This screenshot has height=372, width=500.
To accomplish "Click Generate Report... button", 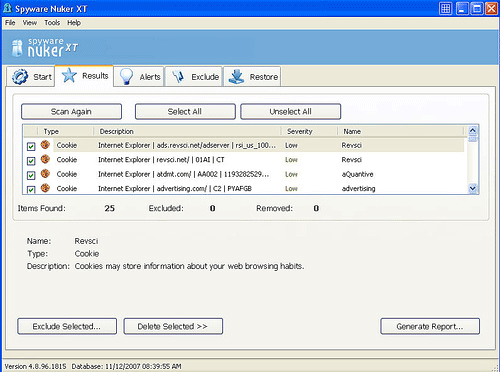I will pyautogui.click(x=430, y=326).
